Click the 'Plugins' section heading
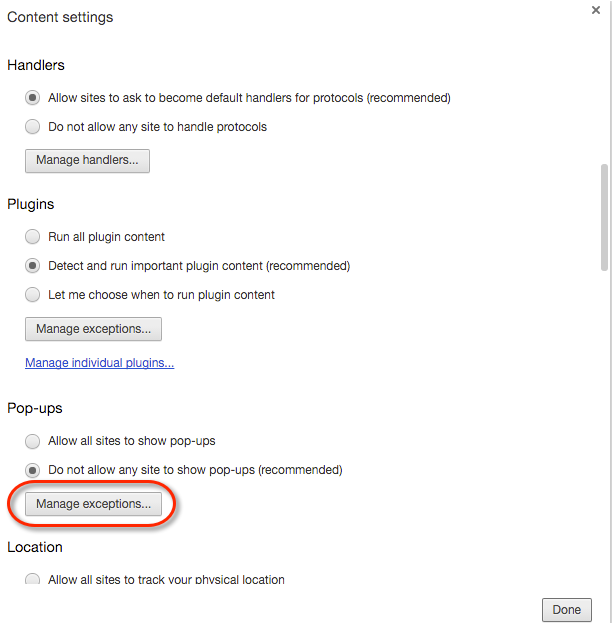 click(x=31, y=204)
